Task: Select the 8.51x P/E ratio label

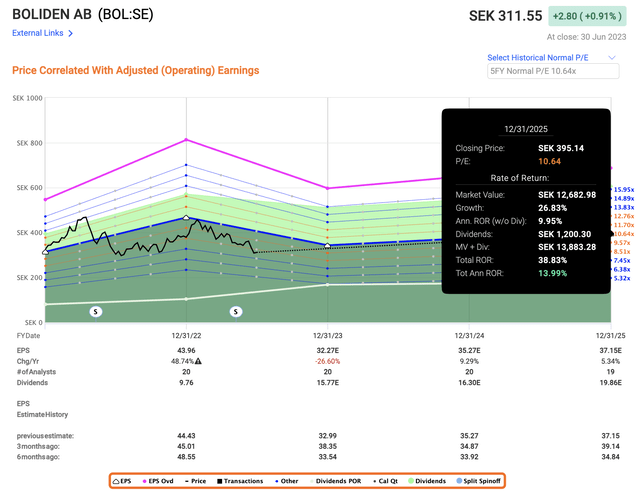Action: [622, 252]
